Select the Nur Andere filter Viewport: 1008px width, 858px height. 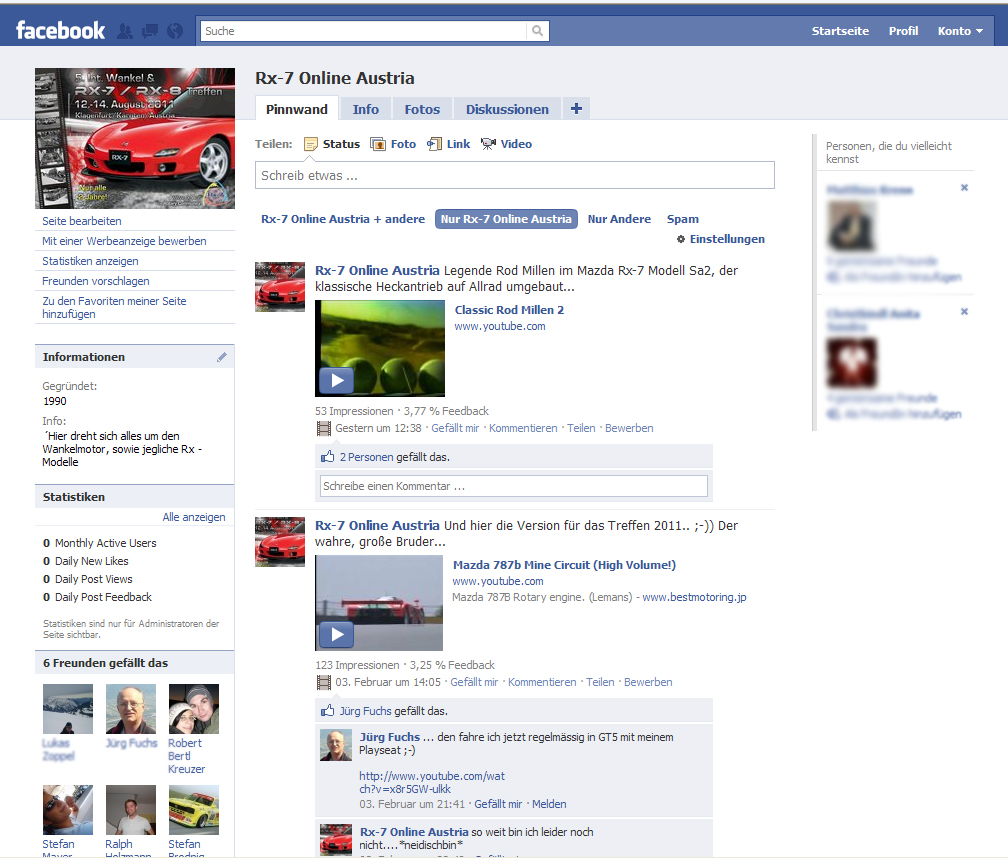pyautogui.click(x=619, y=219)
